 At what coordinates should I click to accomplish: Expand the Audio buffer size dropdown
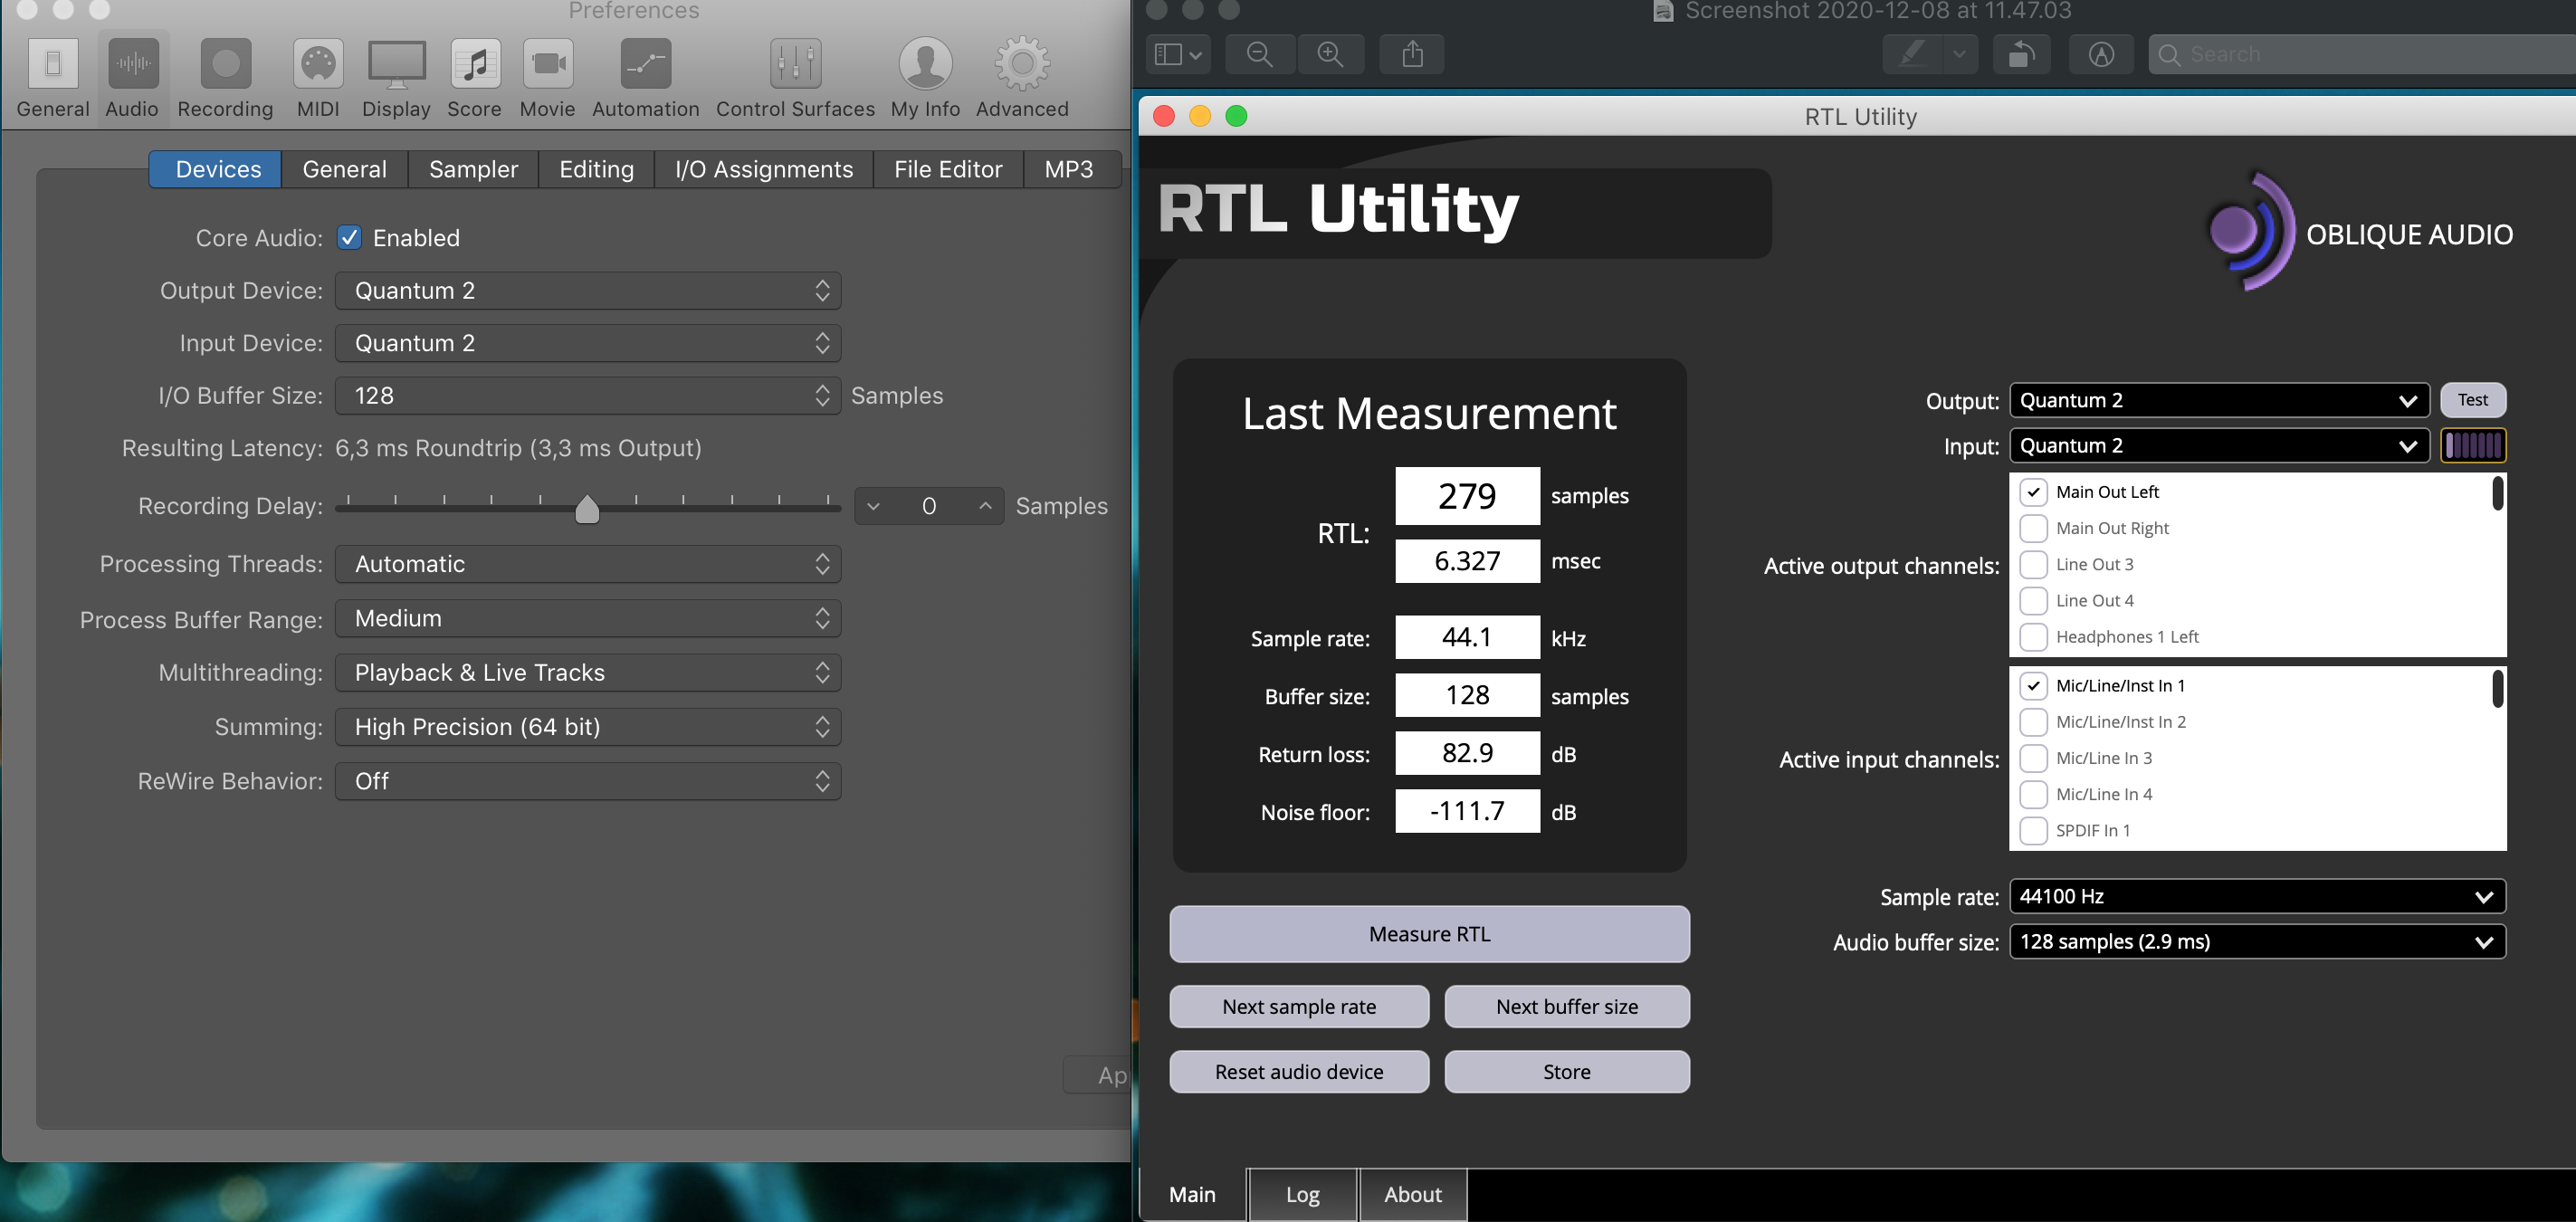[x=2256, y=942]
